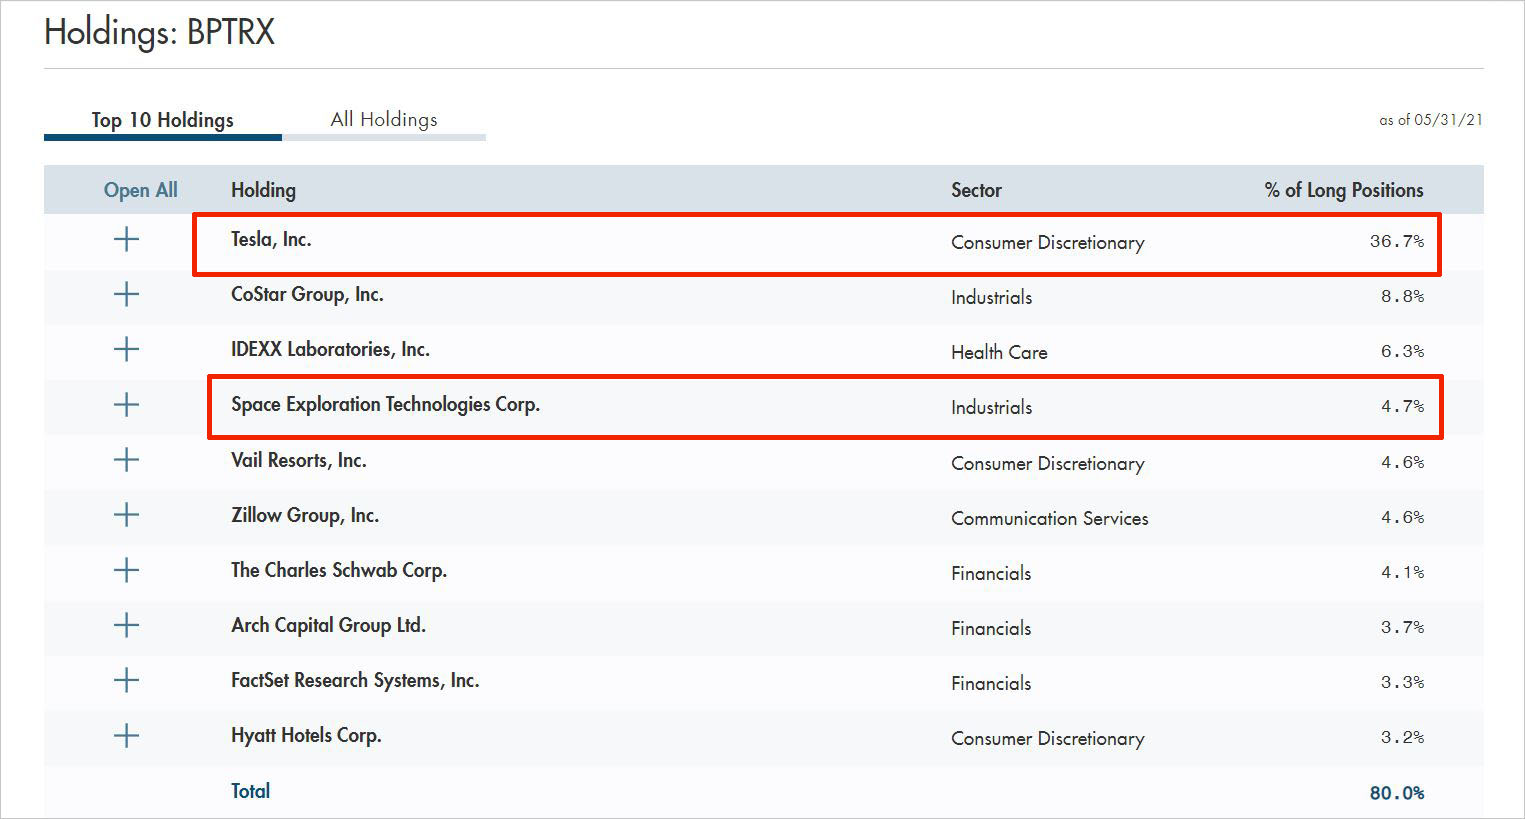Select Space Exploration Technologies Corp. name
Screen dimensions: 1525x819
pos(385,404)
